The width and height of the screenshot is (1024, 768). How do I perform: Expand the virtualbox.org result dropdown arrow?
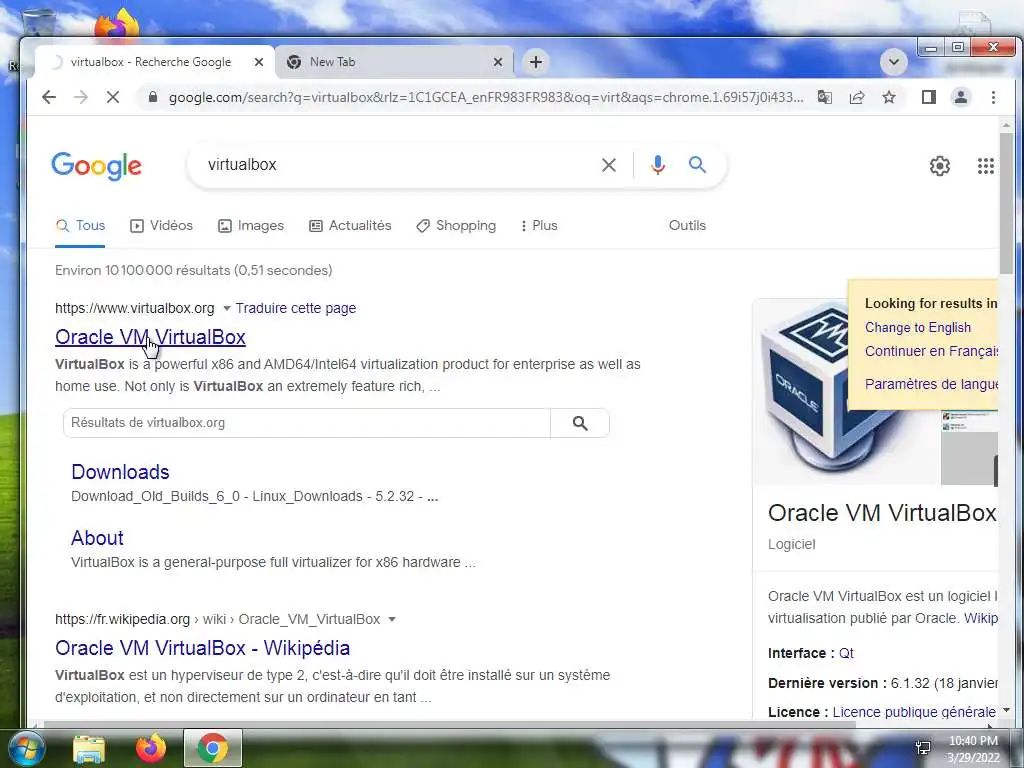tap(227, 308)
